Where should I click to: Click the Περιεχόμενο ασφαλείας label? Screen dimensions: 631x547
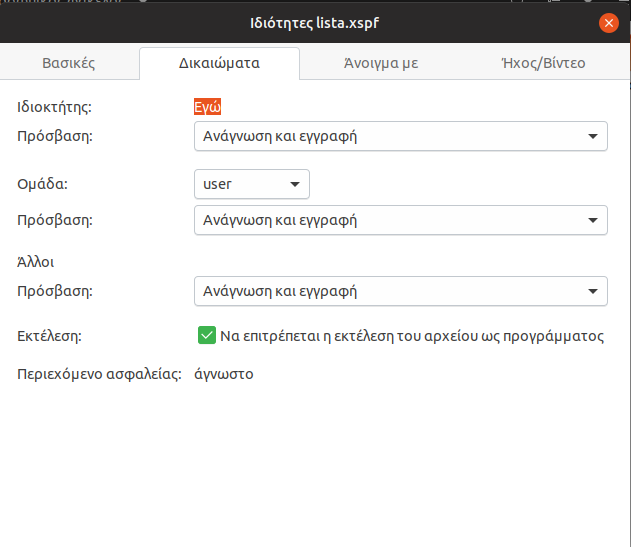[x=99, y=374]
